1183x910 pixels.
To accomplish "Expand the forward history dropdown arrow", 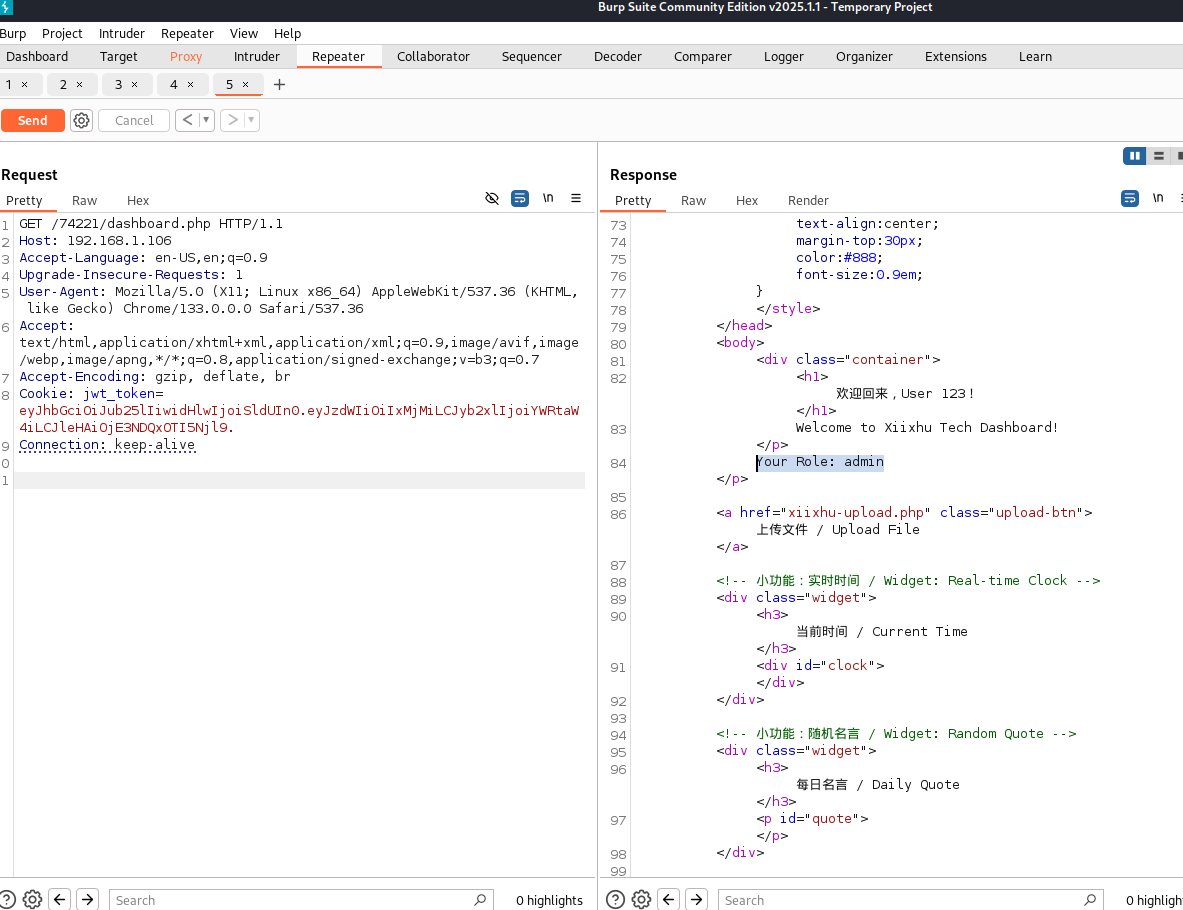I will click(251, 120).
